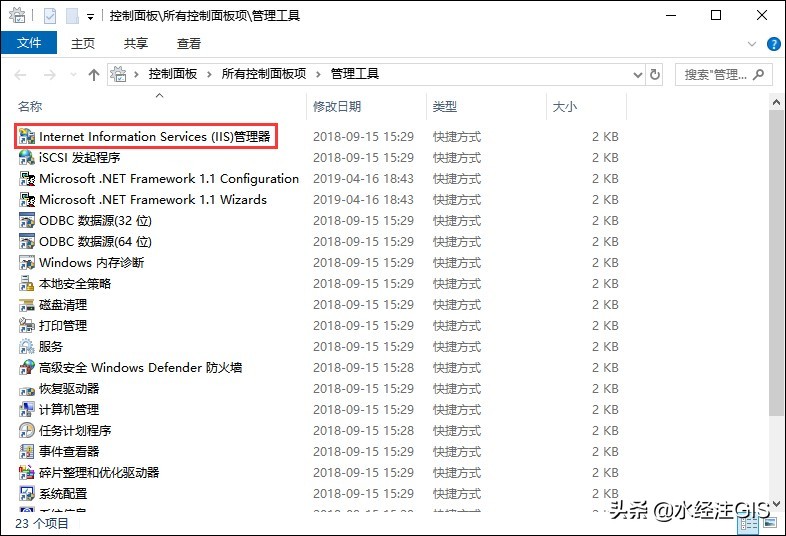Open the 文件 menu tab

(29, 43)
